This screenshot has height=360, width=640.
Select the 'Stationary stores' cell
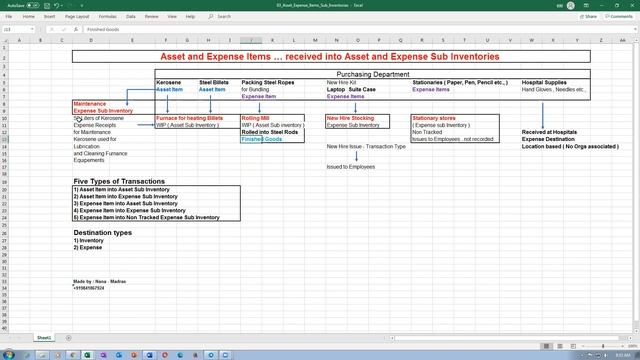tap(434, 118)
